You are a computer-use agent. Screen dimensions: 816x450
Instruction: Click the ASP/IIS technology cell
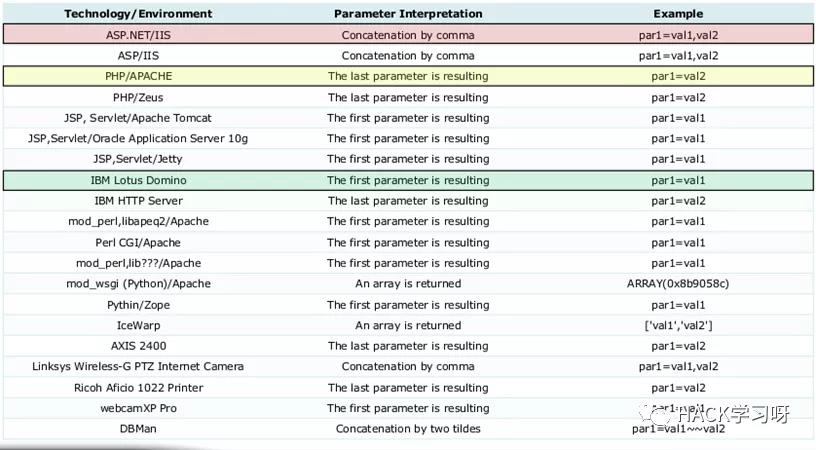click(138, 56)
